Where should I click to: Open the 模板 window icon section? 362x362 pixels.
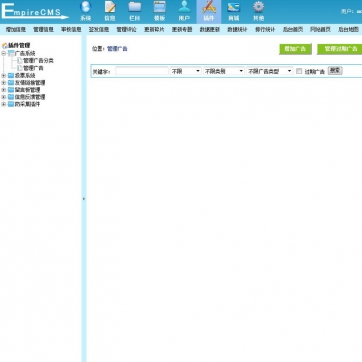159,11
